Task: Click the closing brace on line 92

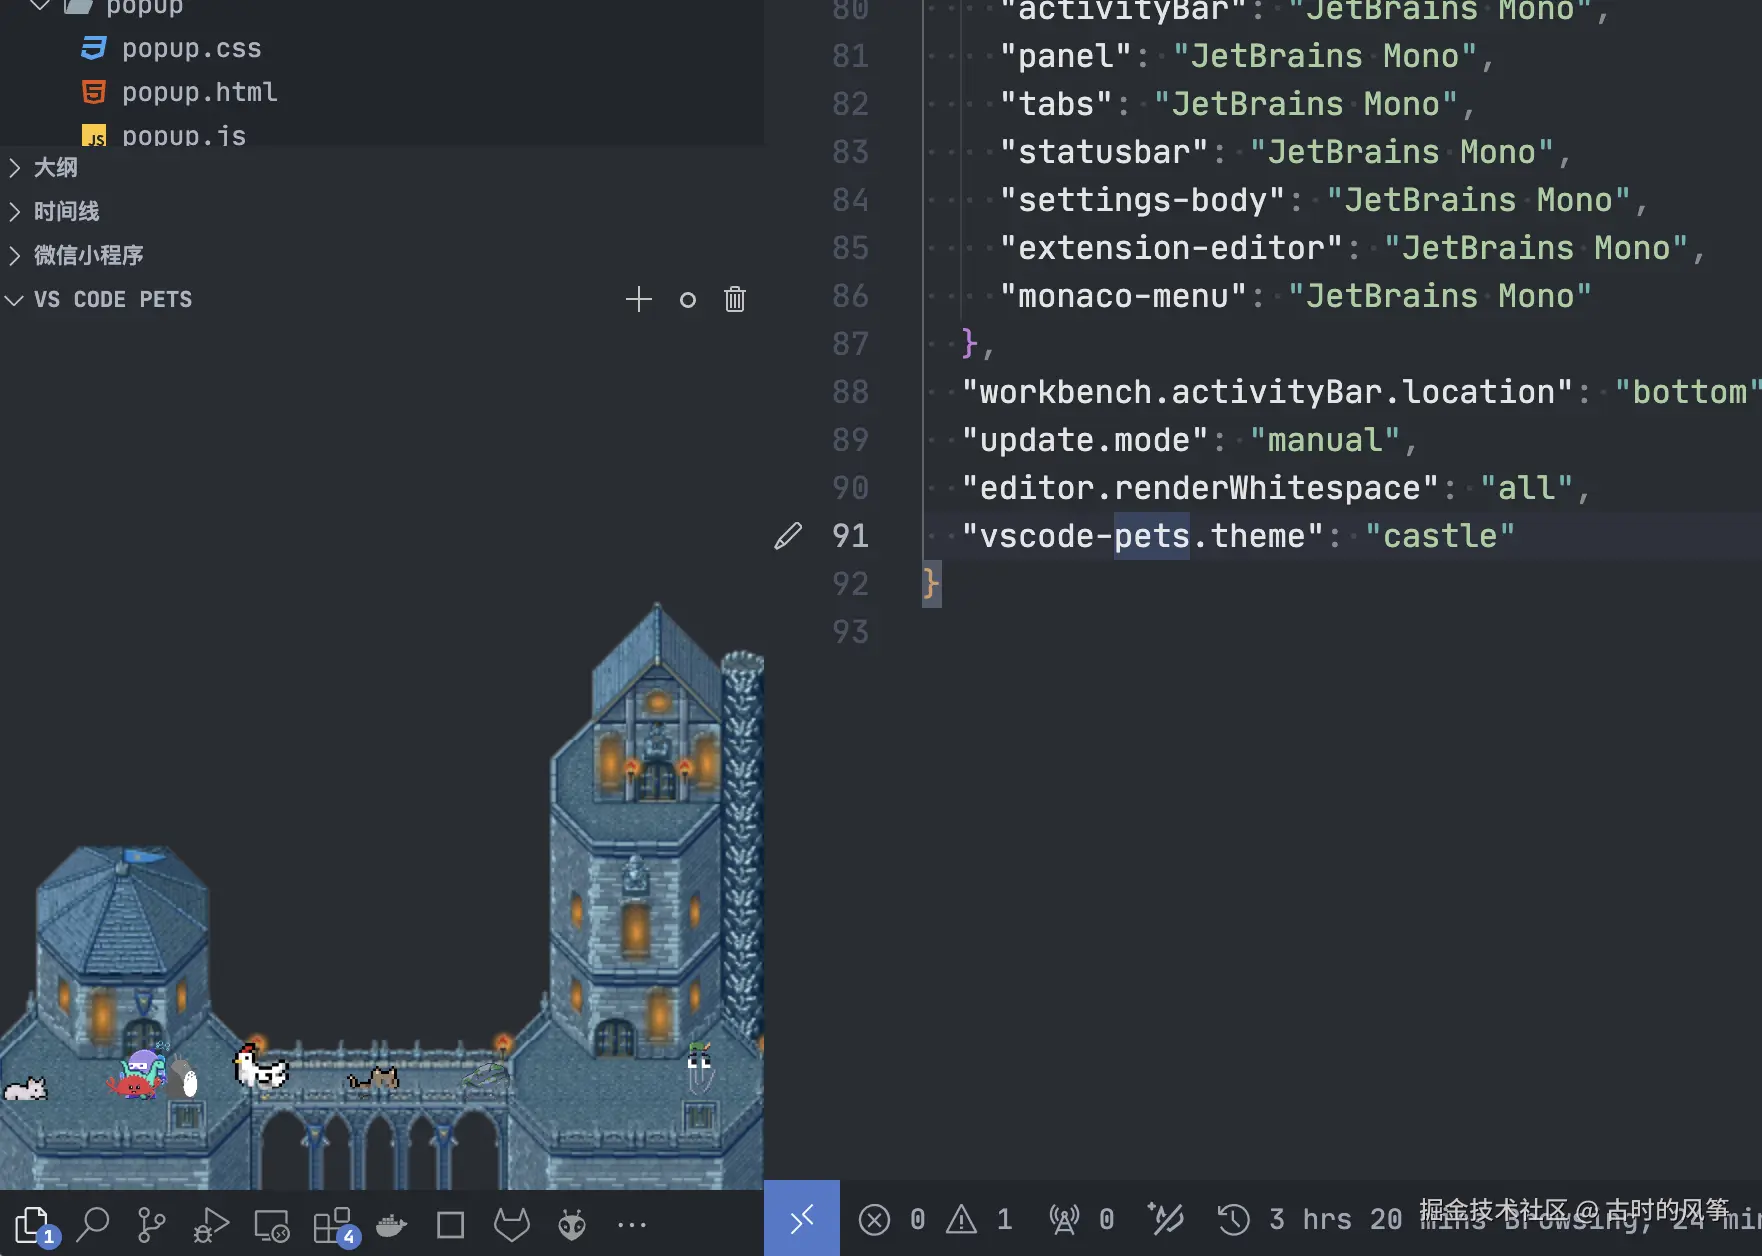Action: point(931,584)
